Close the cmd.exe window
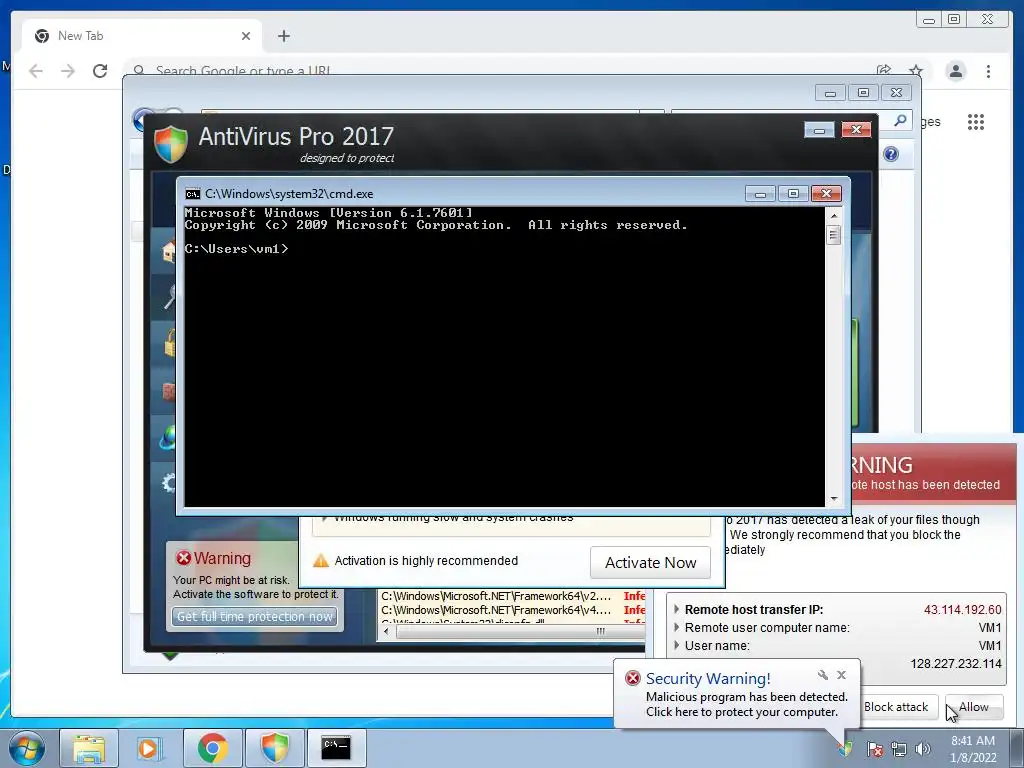Viewport: 1024px width, 768px height. [826, 194]
